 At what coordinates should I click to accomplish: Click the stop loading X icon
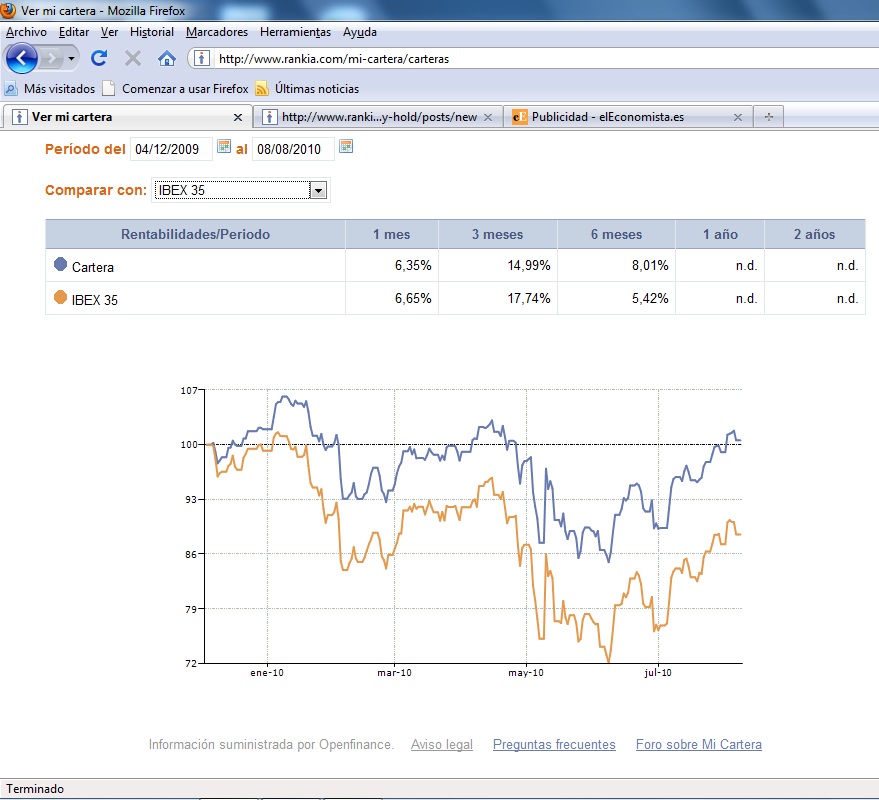(133, 58)
